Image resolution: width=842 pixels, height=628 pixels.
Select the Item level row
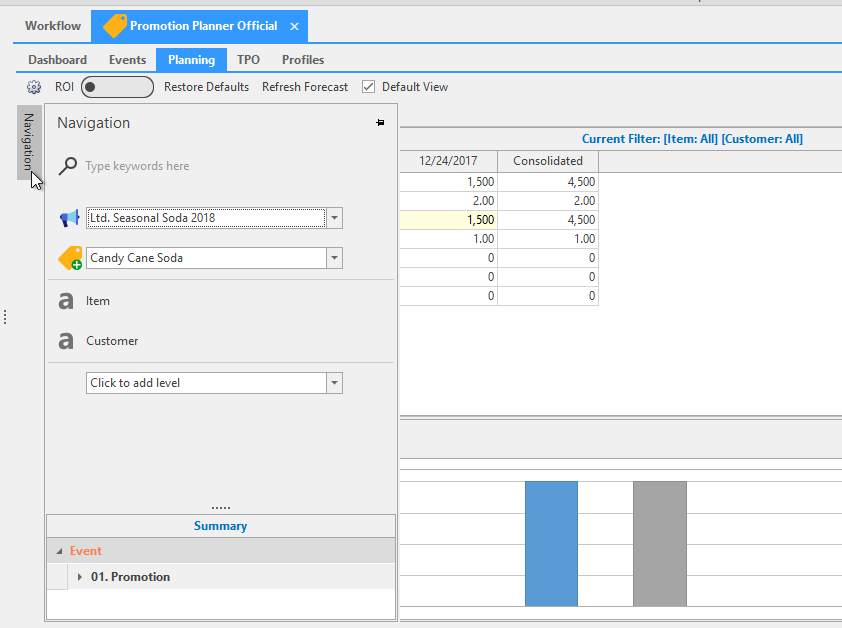pyautogui.click(x=221, y=301)
